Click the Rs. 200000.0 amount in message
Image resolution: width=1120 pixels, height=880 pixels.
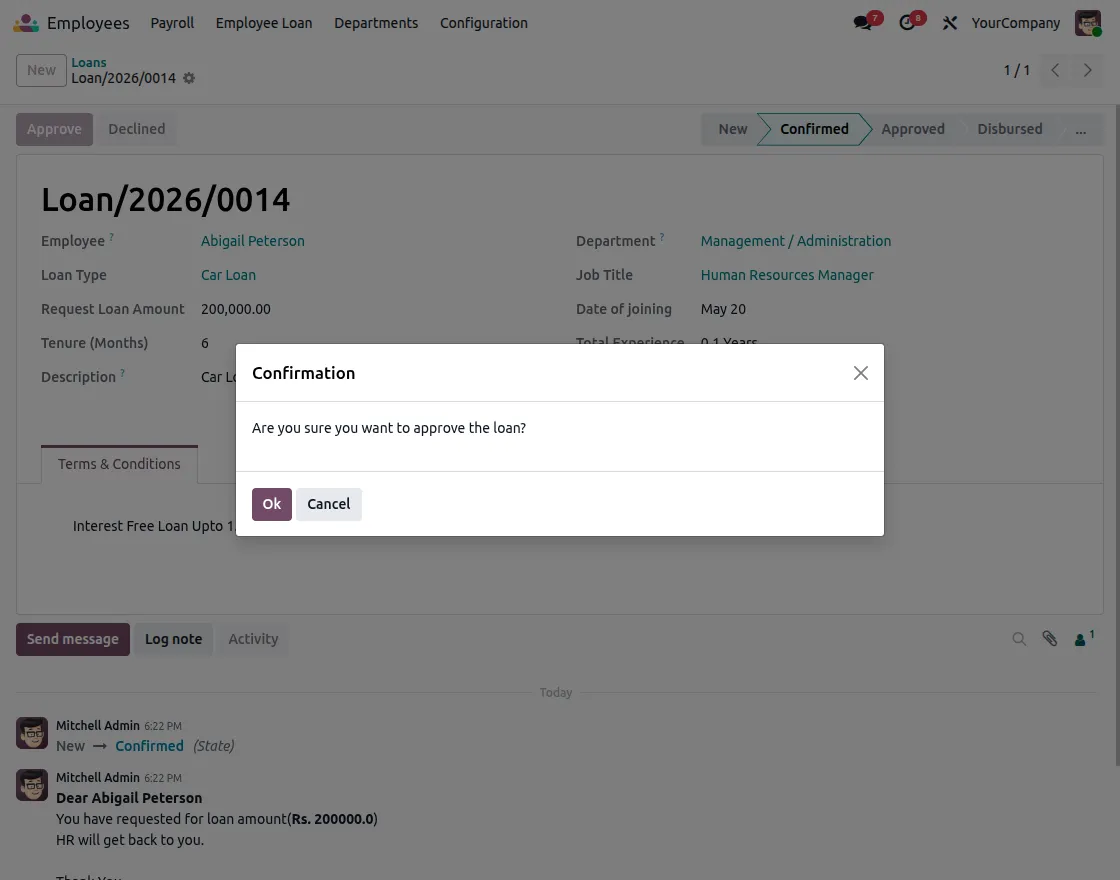tap(332, 819)
